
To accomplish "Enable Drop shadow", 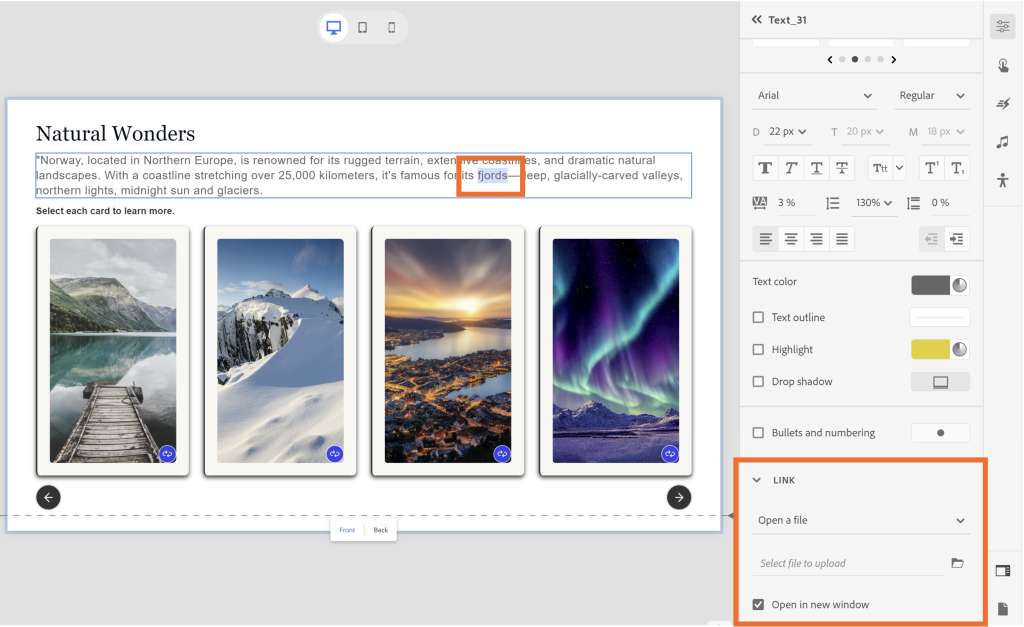I will coord(757,381).
